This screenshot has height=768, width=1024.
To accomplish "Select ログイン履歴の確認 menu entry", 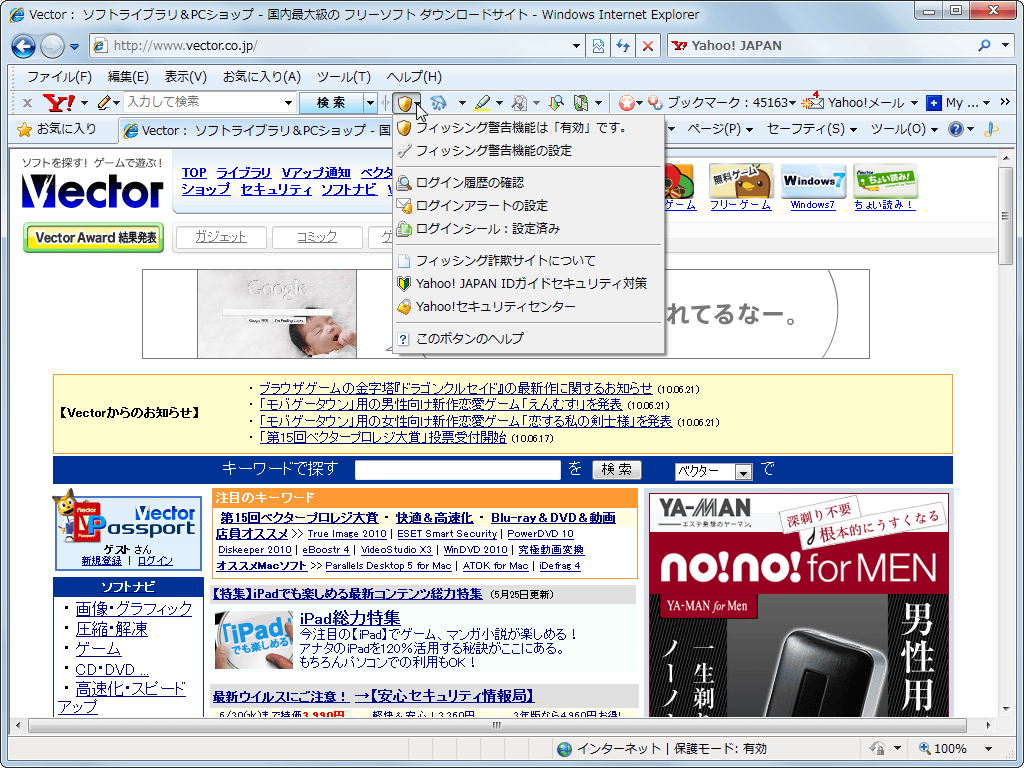I will point(528,183).
